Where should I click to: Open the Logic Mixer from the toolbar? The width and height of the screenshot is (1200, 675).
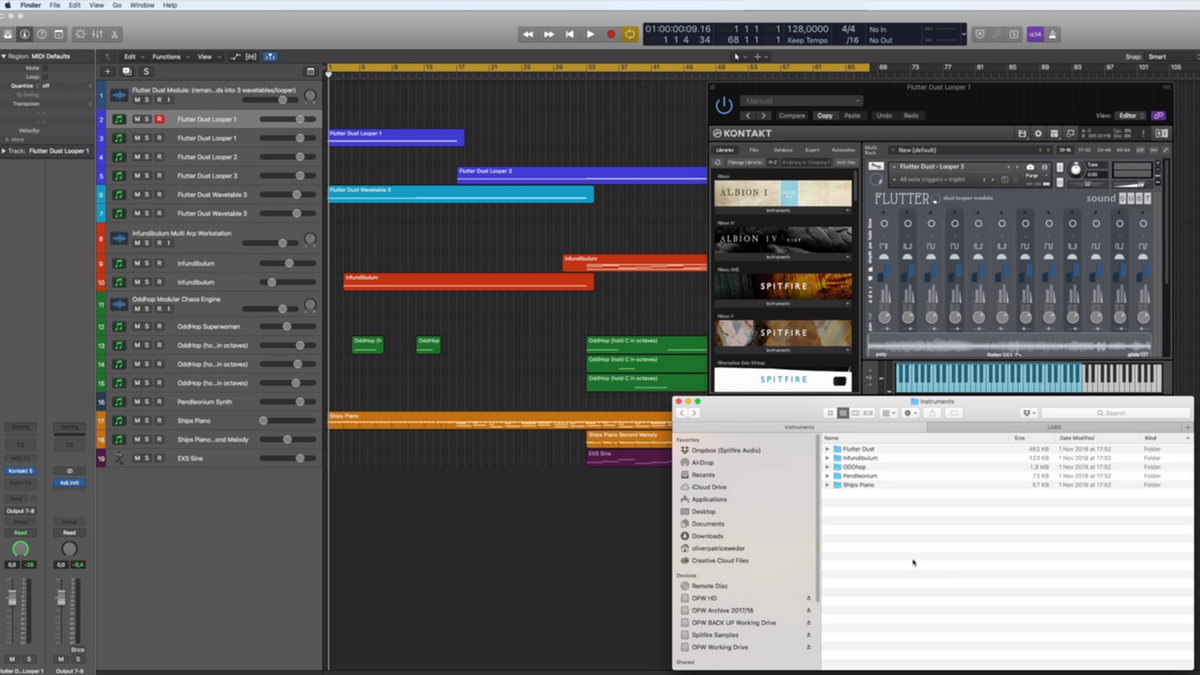click(x=98, y=34)
